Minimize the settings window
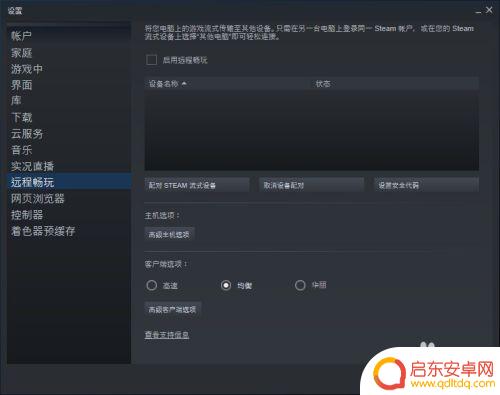The height and width of the screenshot is (395, 500). click(478, 11)
